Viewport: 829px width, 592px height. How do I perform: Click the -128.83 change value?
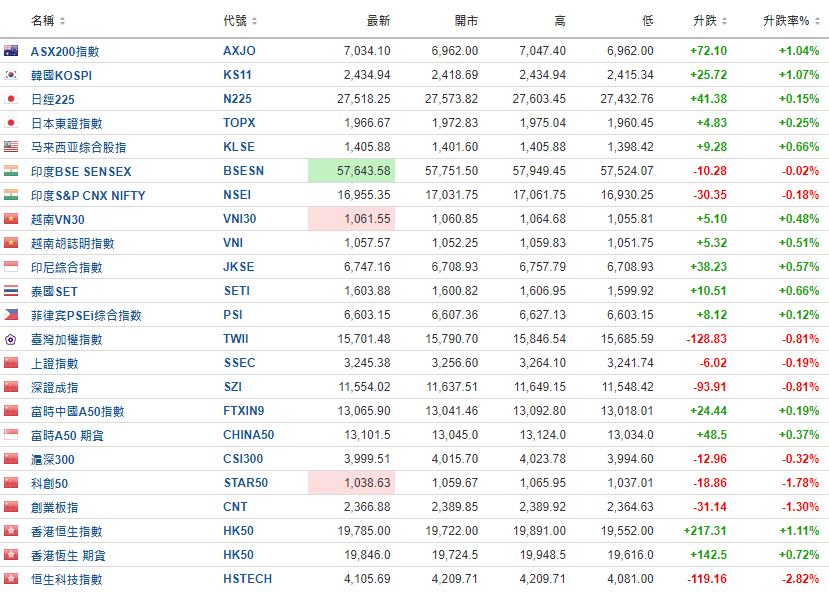coord(706,339)
